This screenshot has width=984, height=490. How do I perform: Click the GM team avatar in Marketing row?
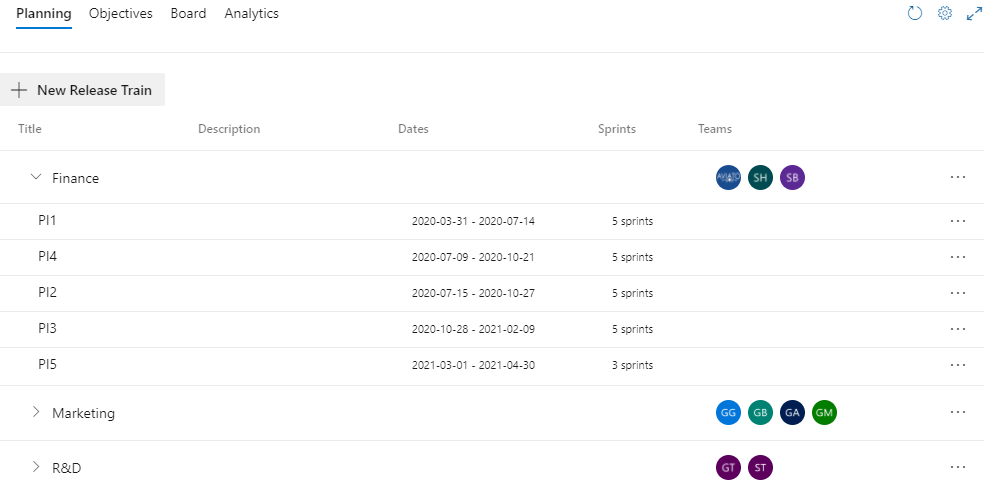(824, 413)
